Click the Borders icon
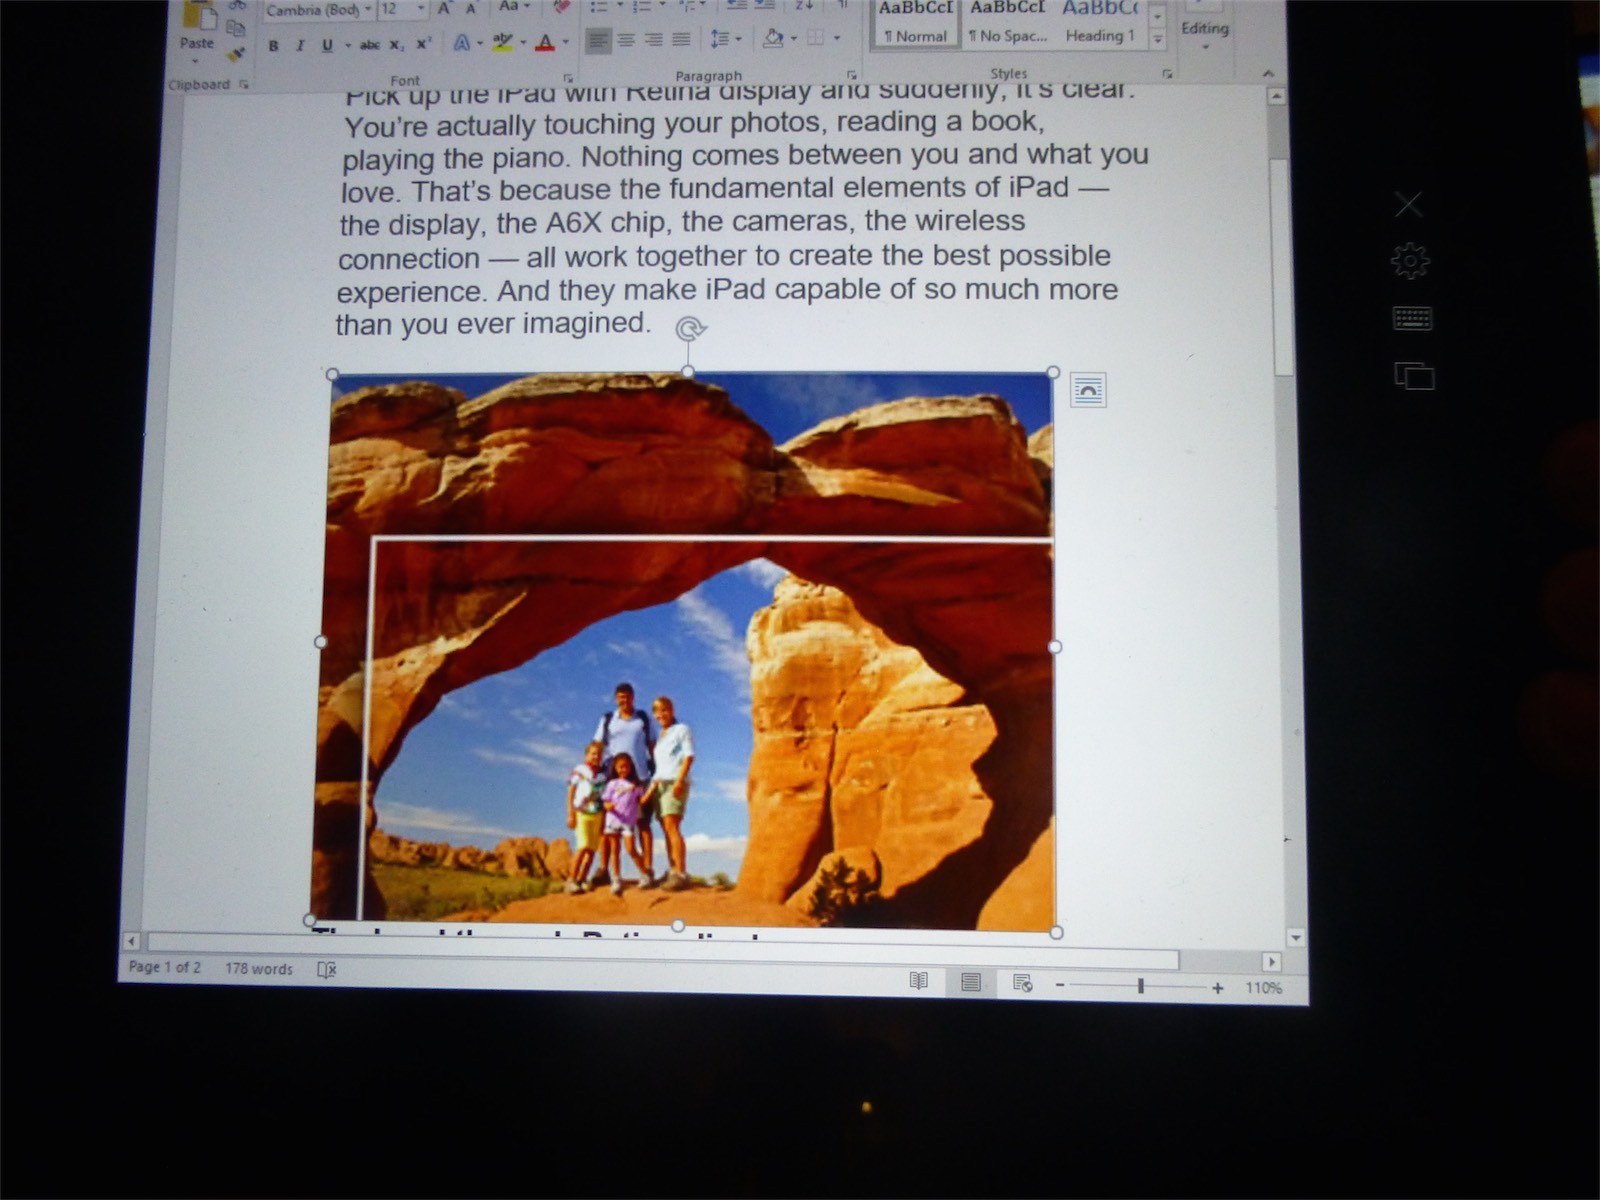This screenshot has height=1200, width=1600. (x=816, y=38)
